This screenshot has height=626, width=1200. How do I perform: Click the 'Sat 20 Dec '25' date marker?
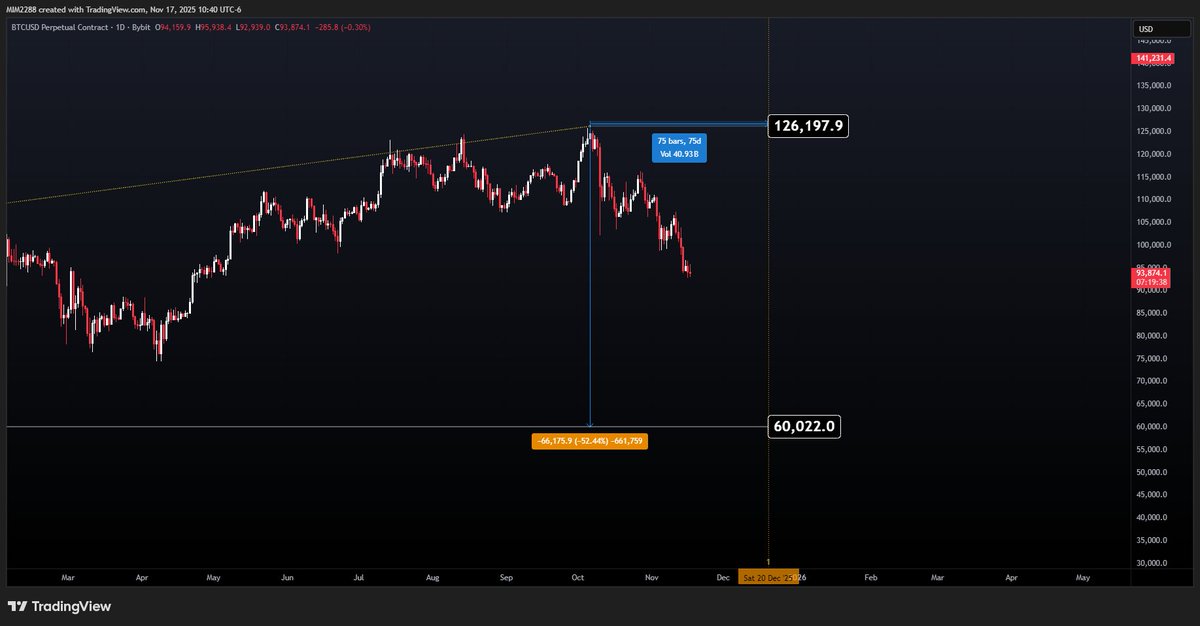point(768,577)
